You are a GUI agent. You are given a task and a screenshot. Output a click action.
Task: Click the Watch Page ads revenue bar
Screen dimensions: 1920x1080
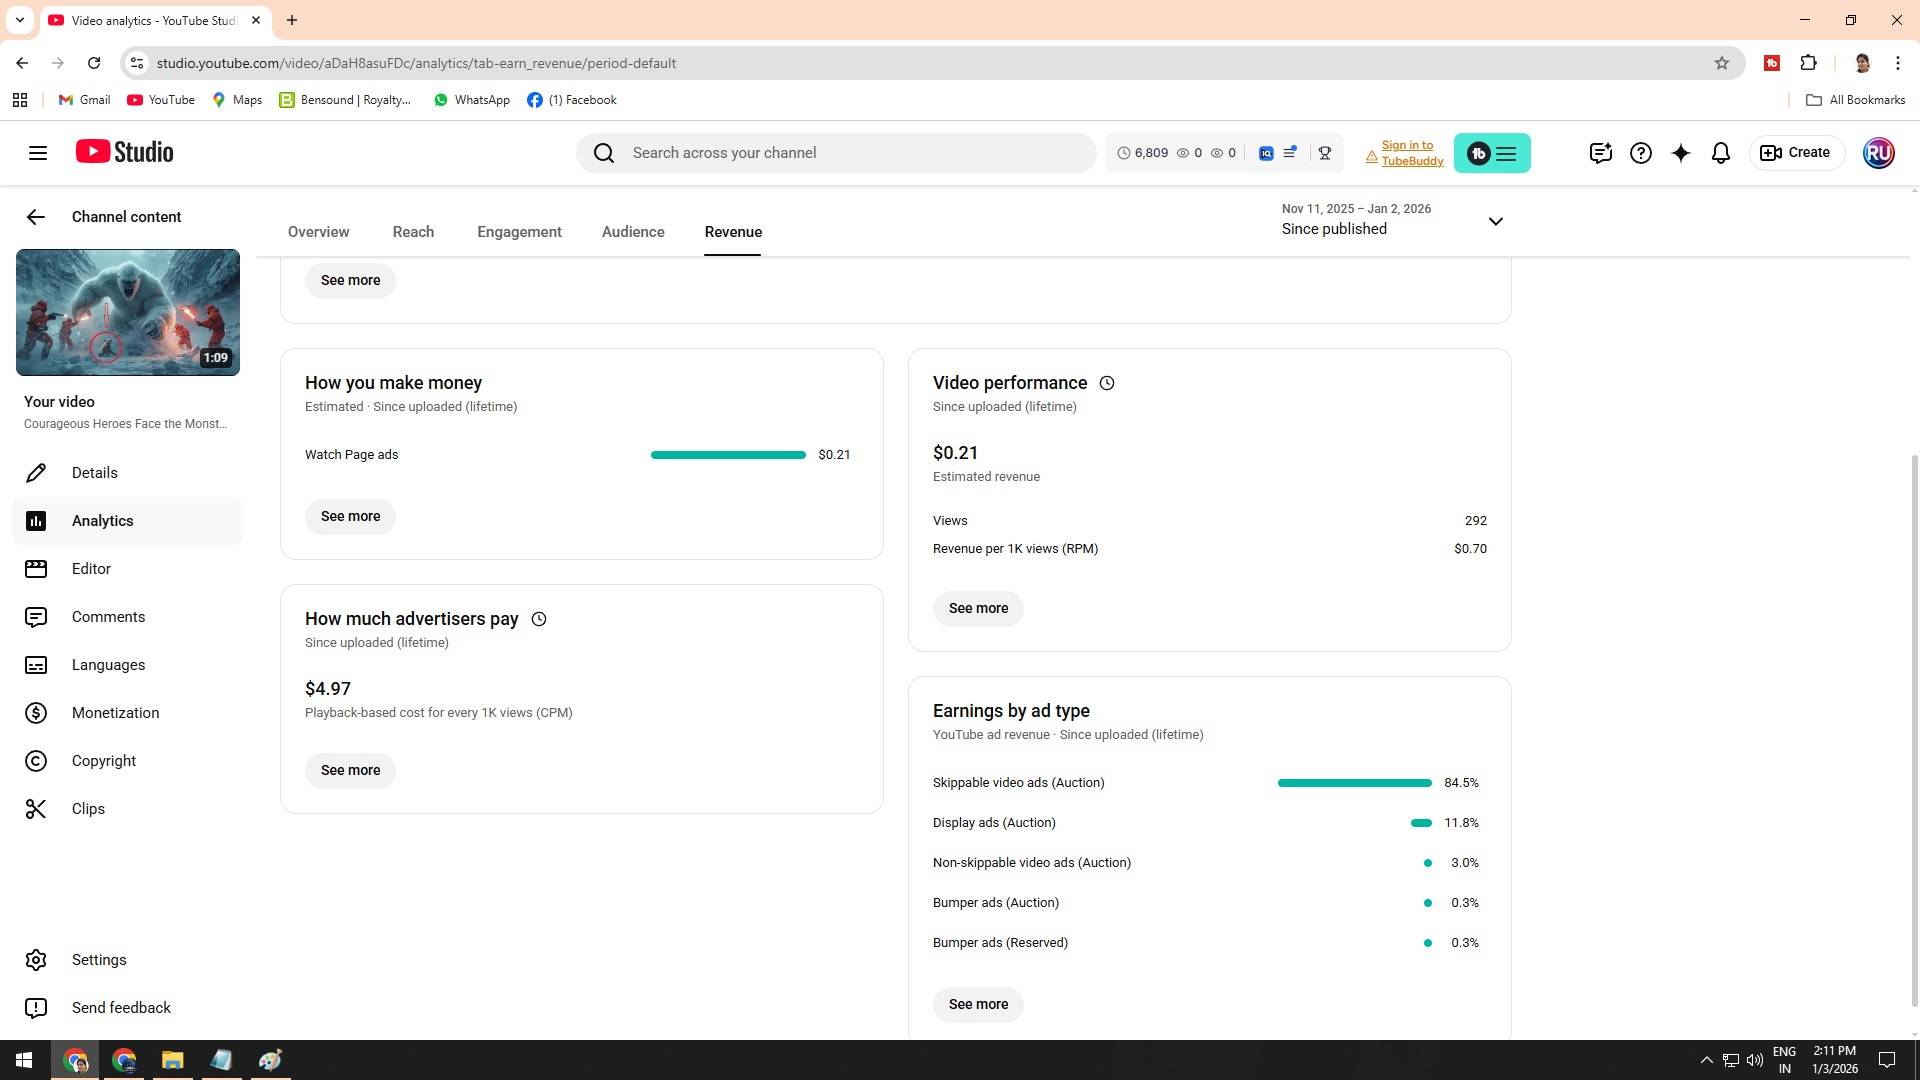(x=727, y=455)
